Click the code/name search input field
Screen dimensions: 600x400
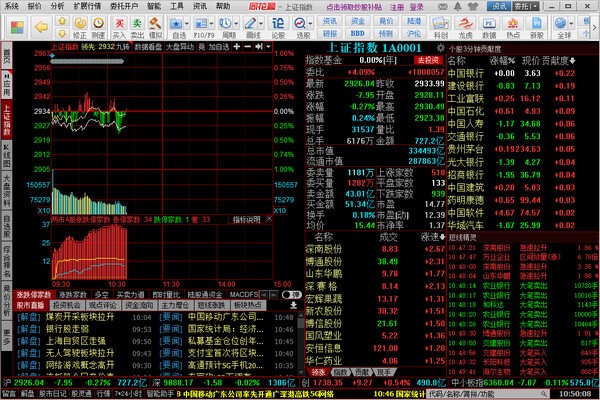[488, 393]
